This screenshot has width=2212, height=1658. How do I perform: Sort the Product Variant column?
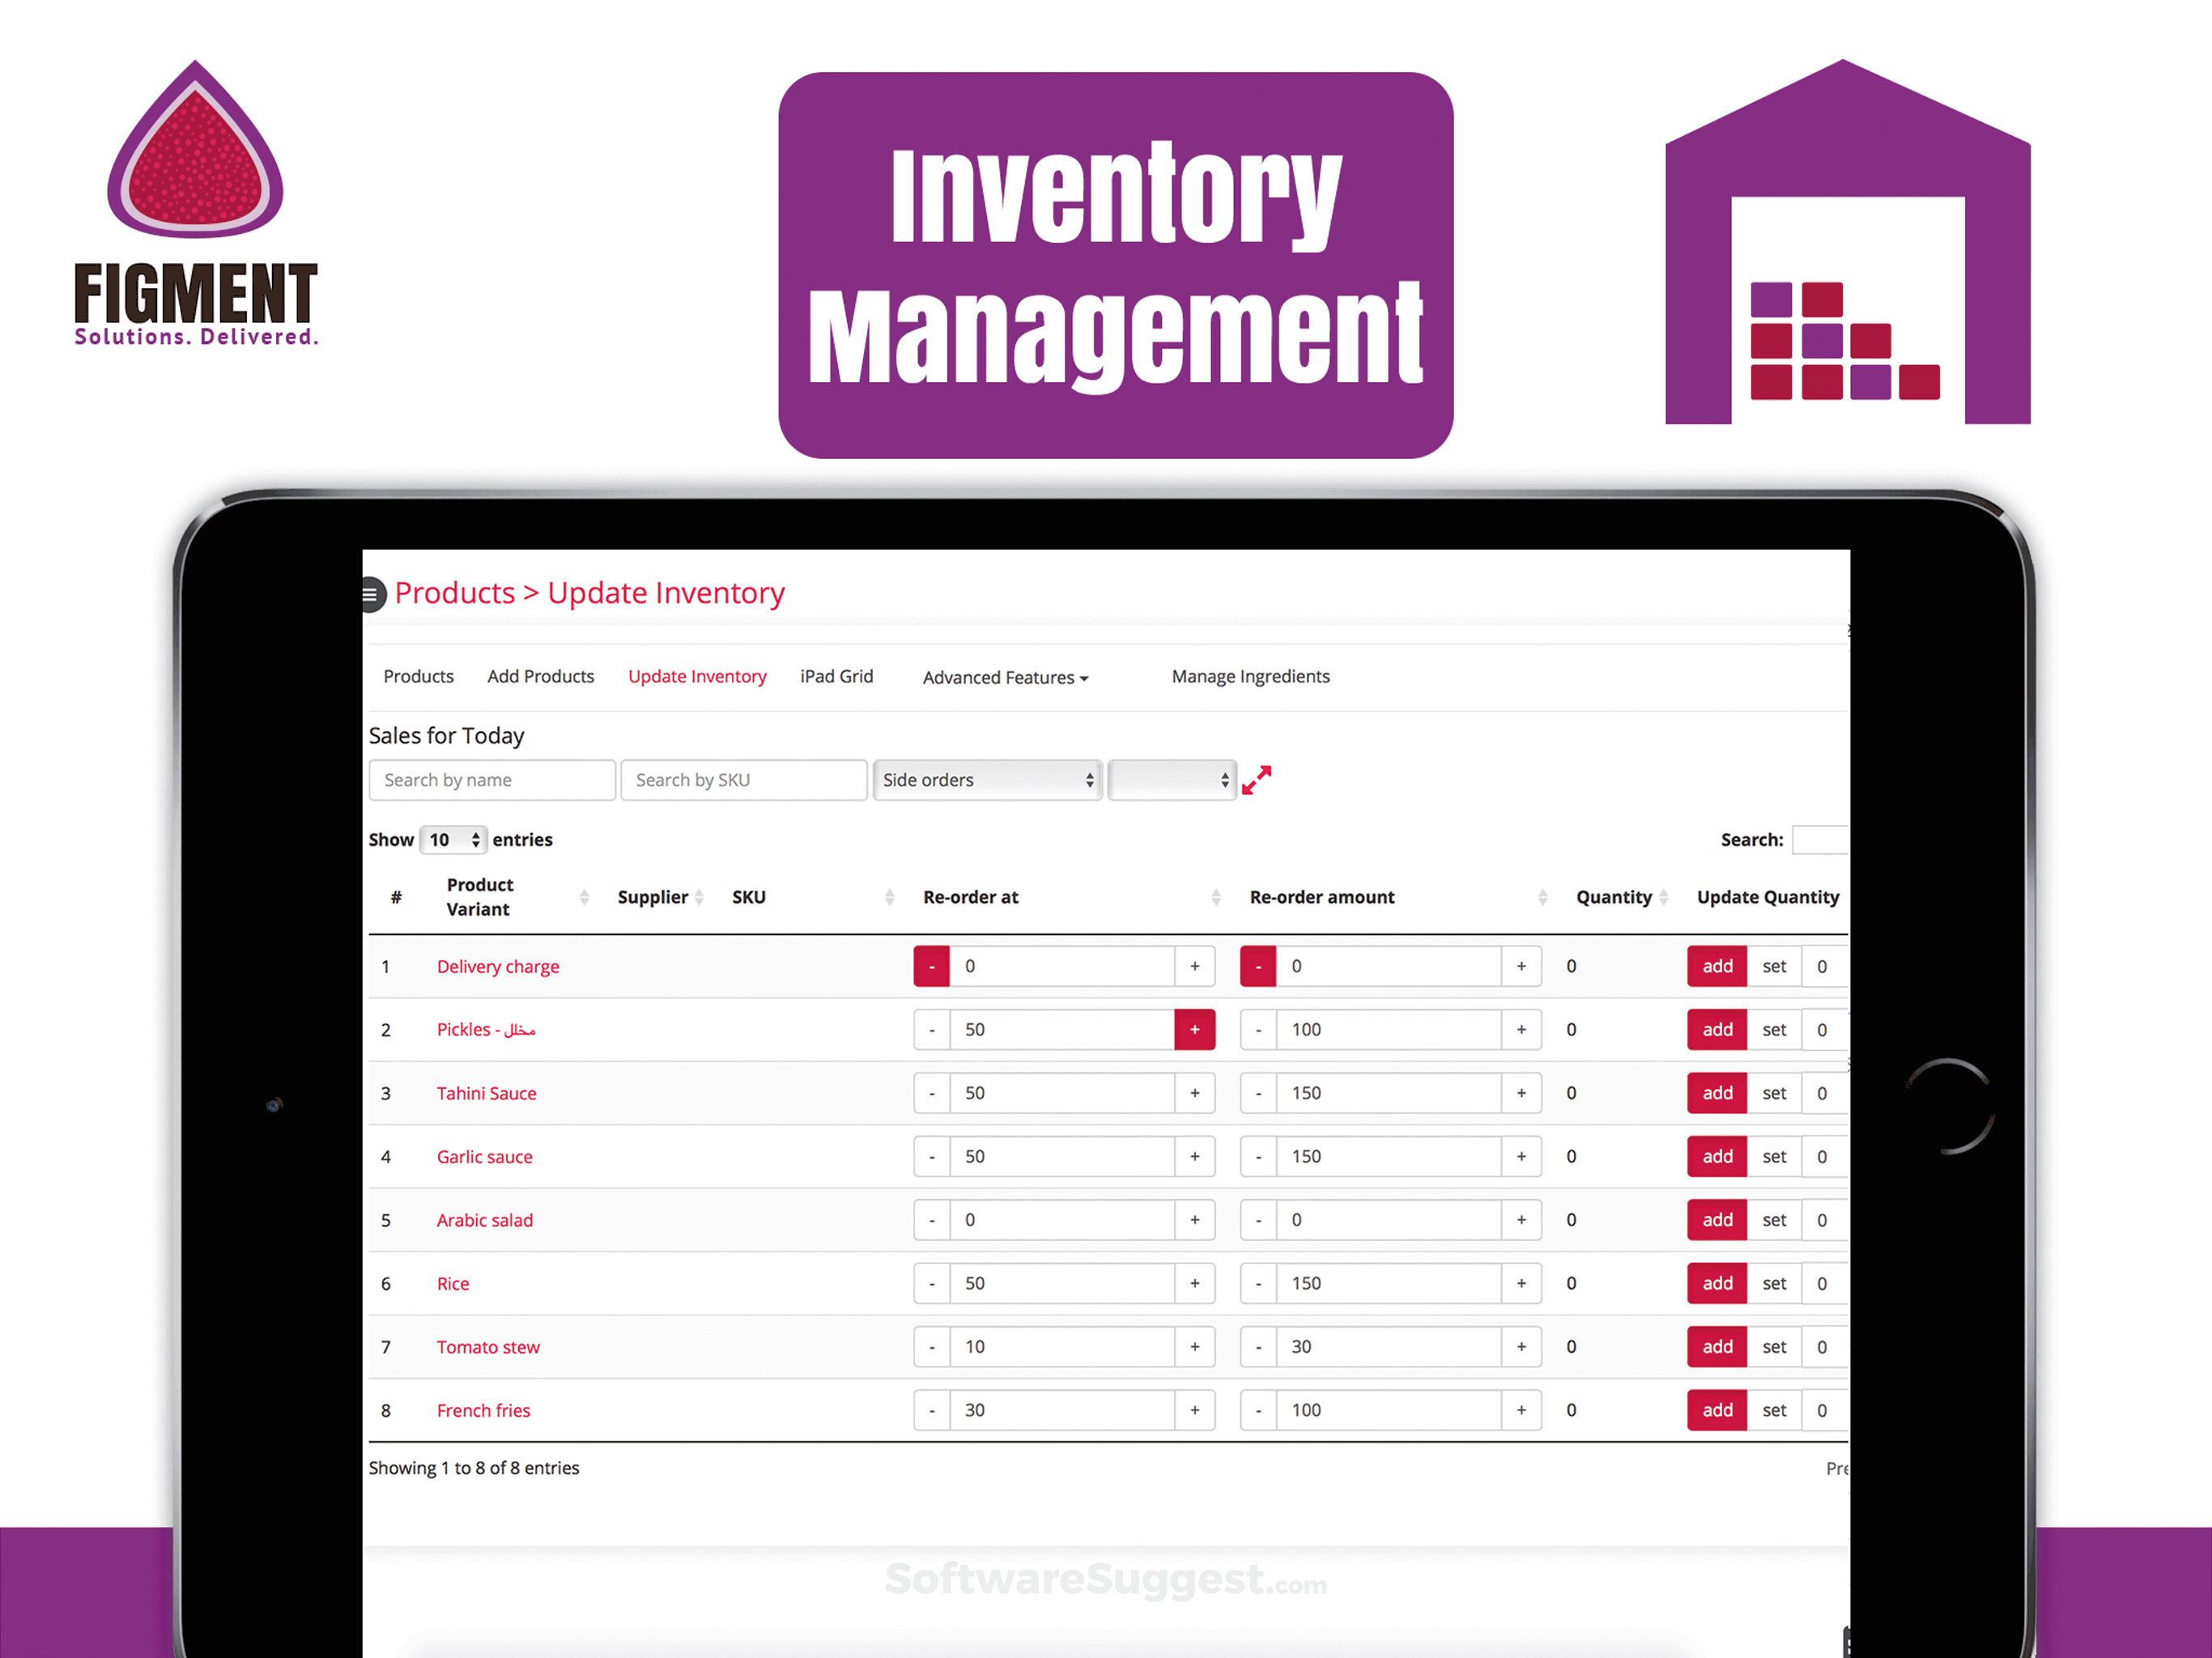coord(584,897)
